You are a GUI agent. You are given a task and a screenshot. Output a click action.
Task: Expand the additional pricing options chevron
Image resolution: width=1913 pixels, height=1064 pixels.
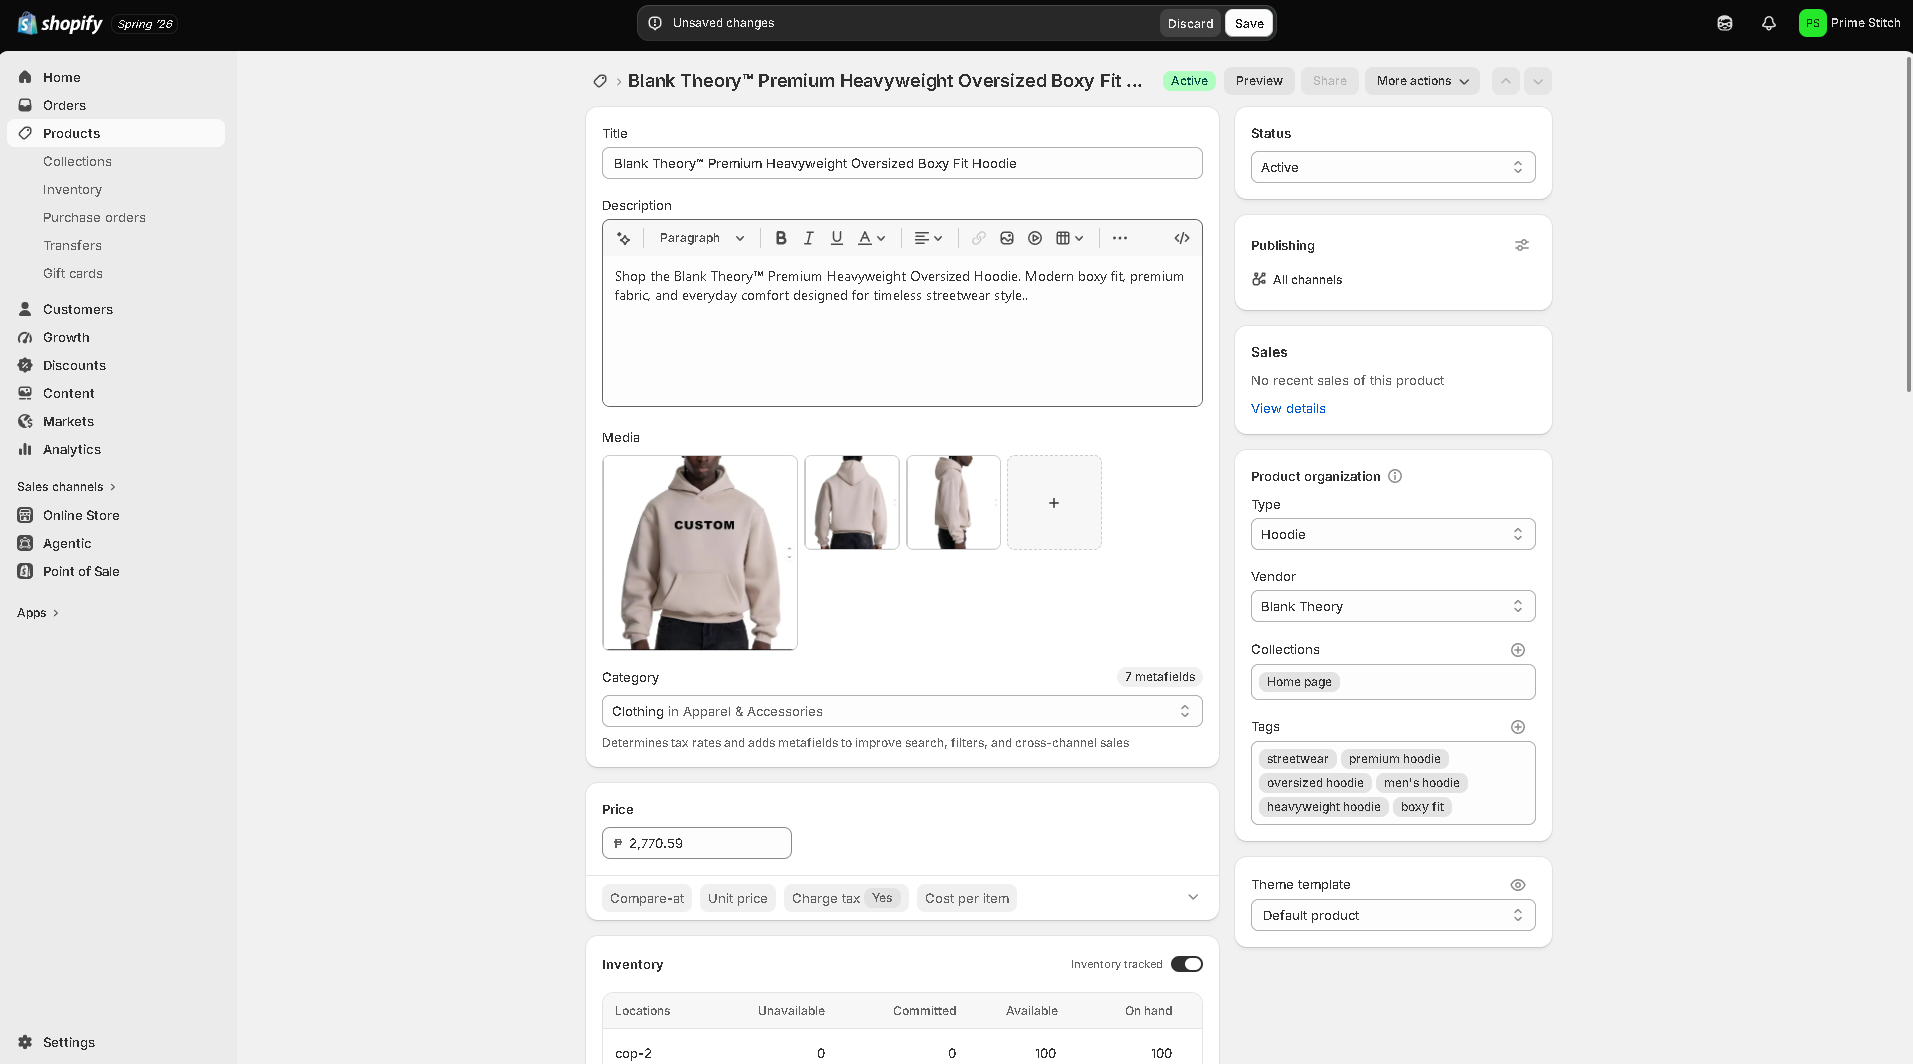[x=1193, y=897]
